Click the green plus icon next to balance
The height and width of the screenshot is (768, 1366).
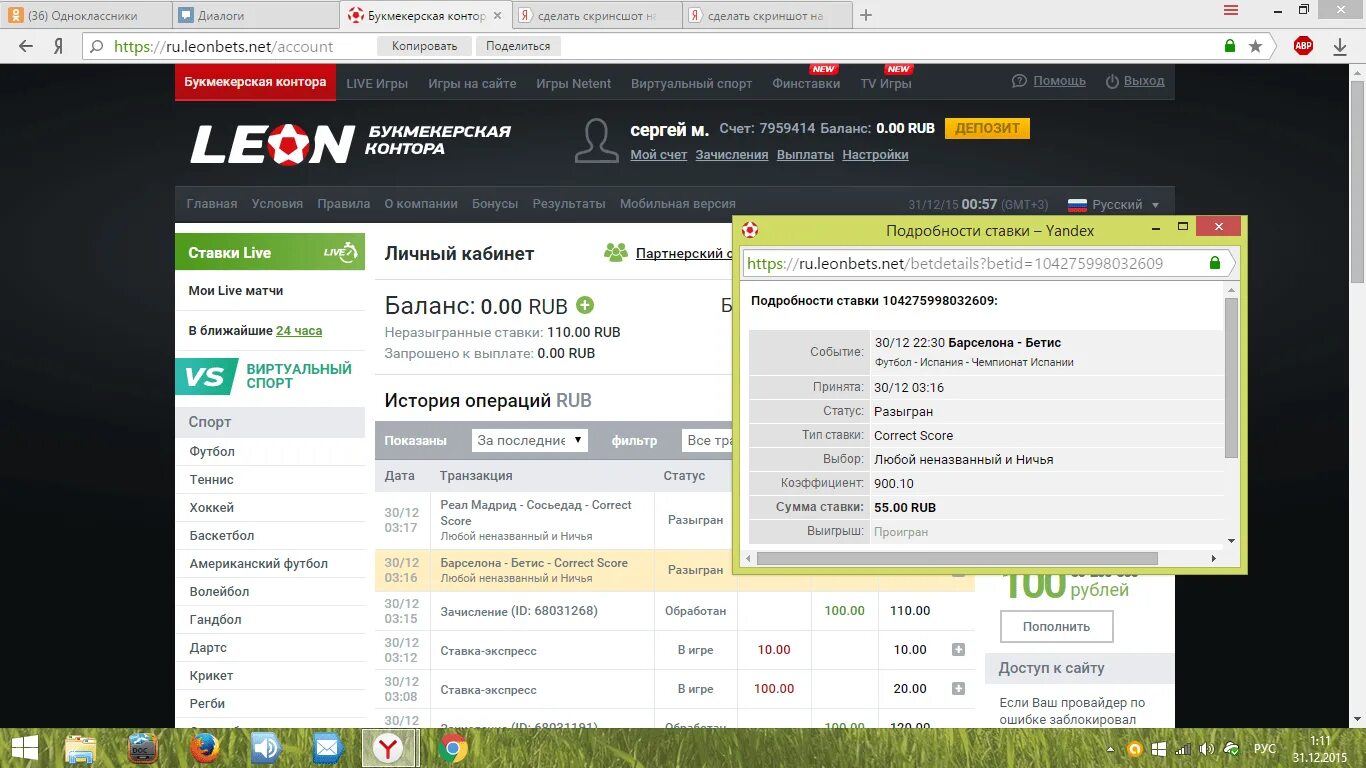coord(585,305)
